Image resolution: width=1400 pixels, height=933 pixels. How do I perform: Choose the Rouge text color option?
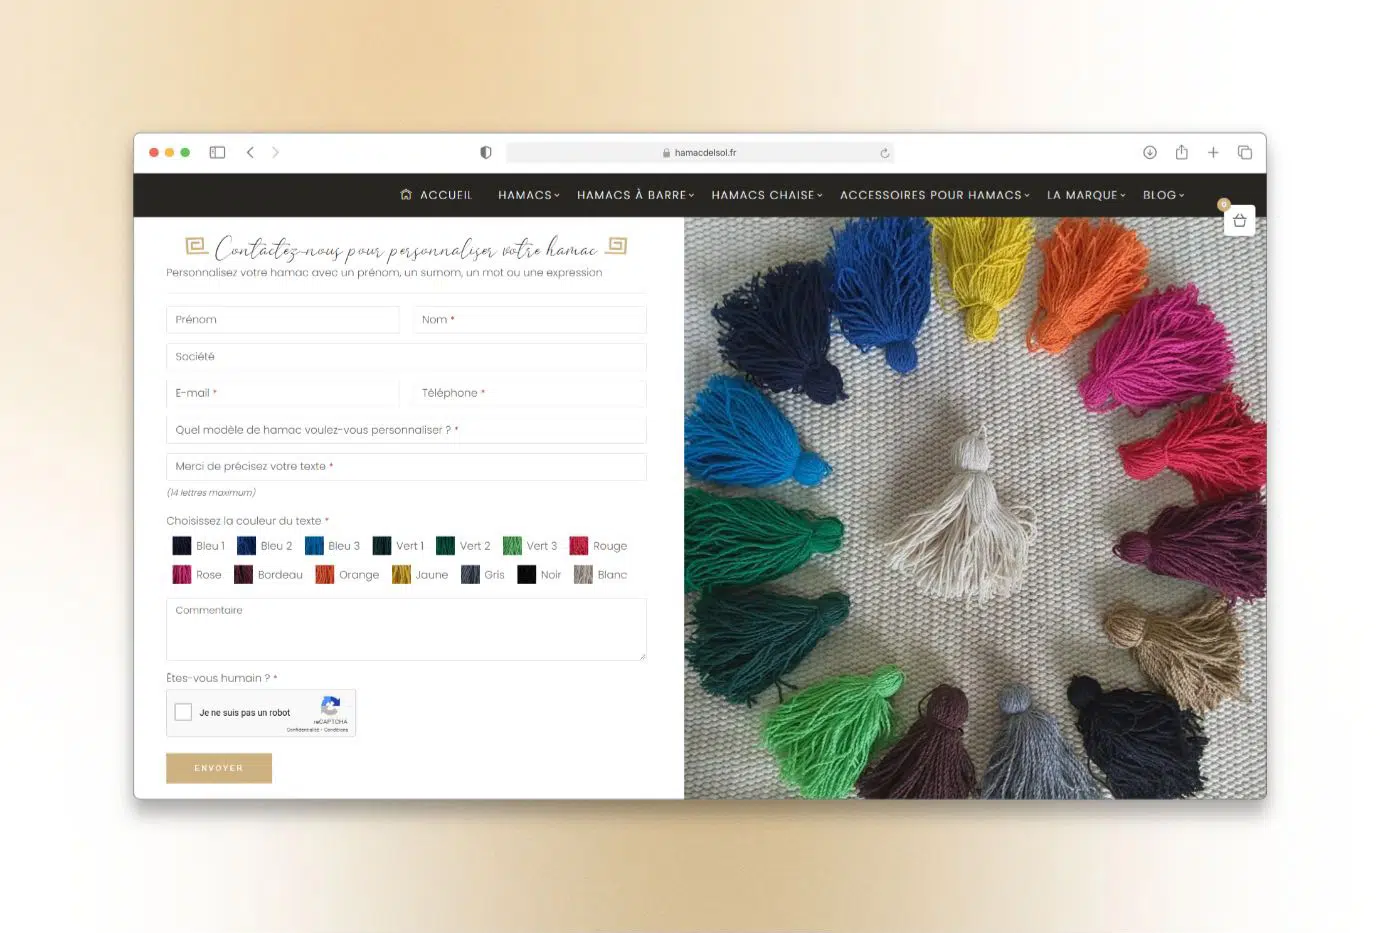pyautogui.click(x=579, y=546)
